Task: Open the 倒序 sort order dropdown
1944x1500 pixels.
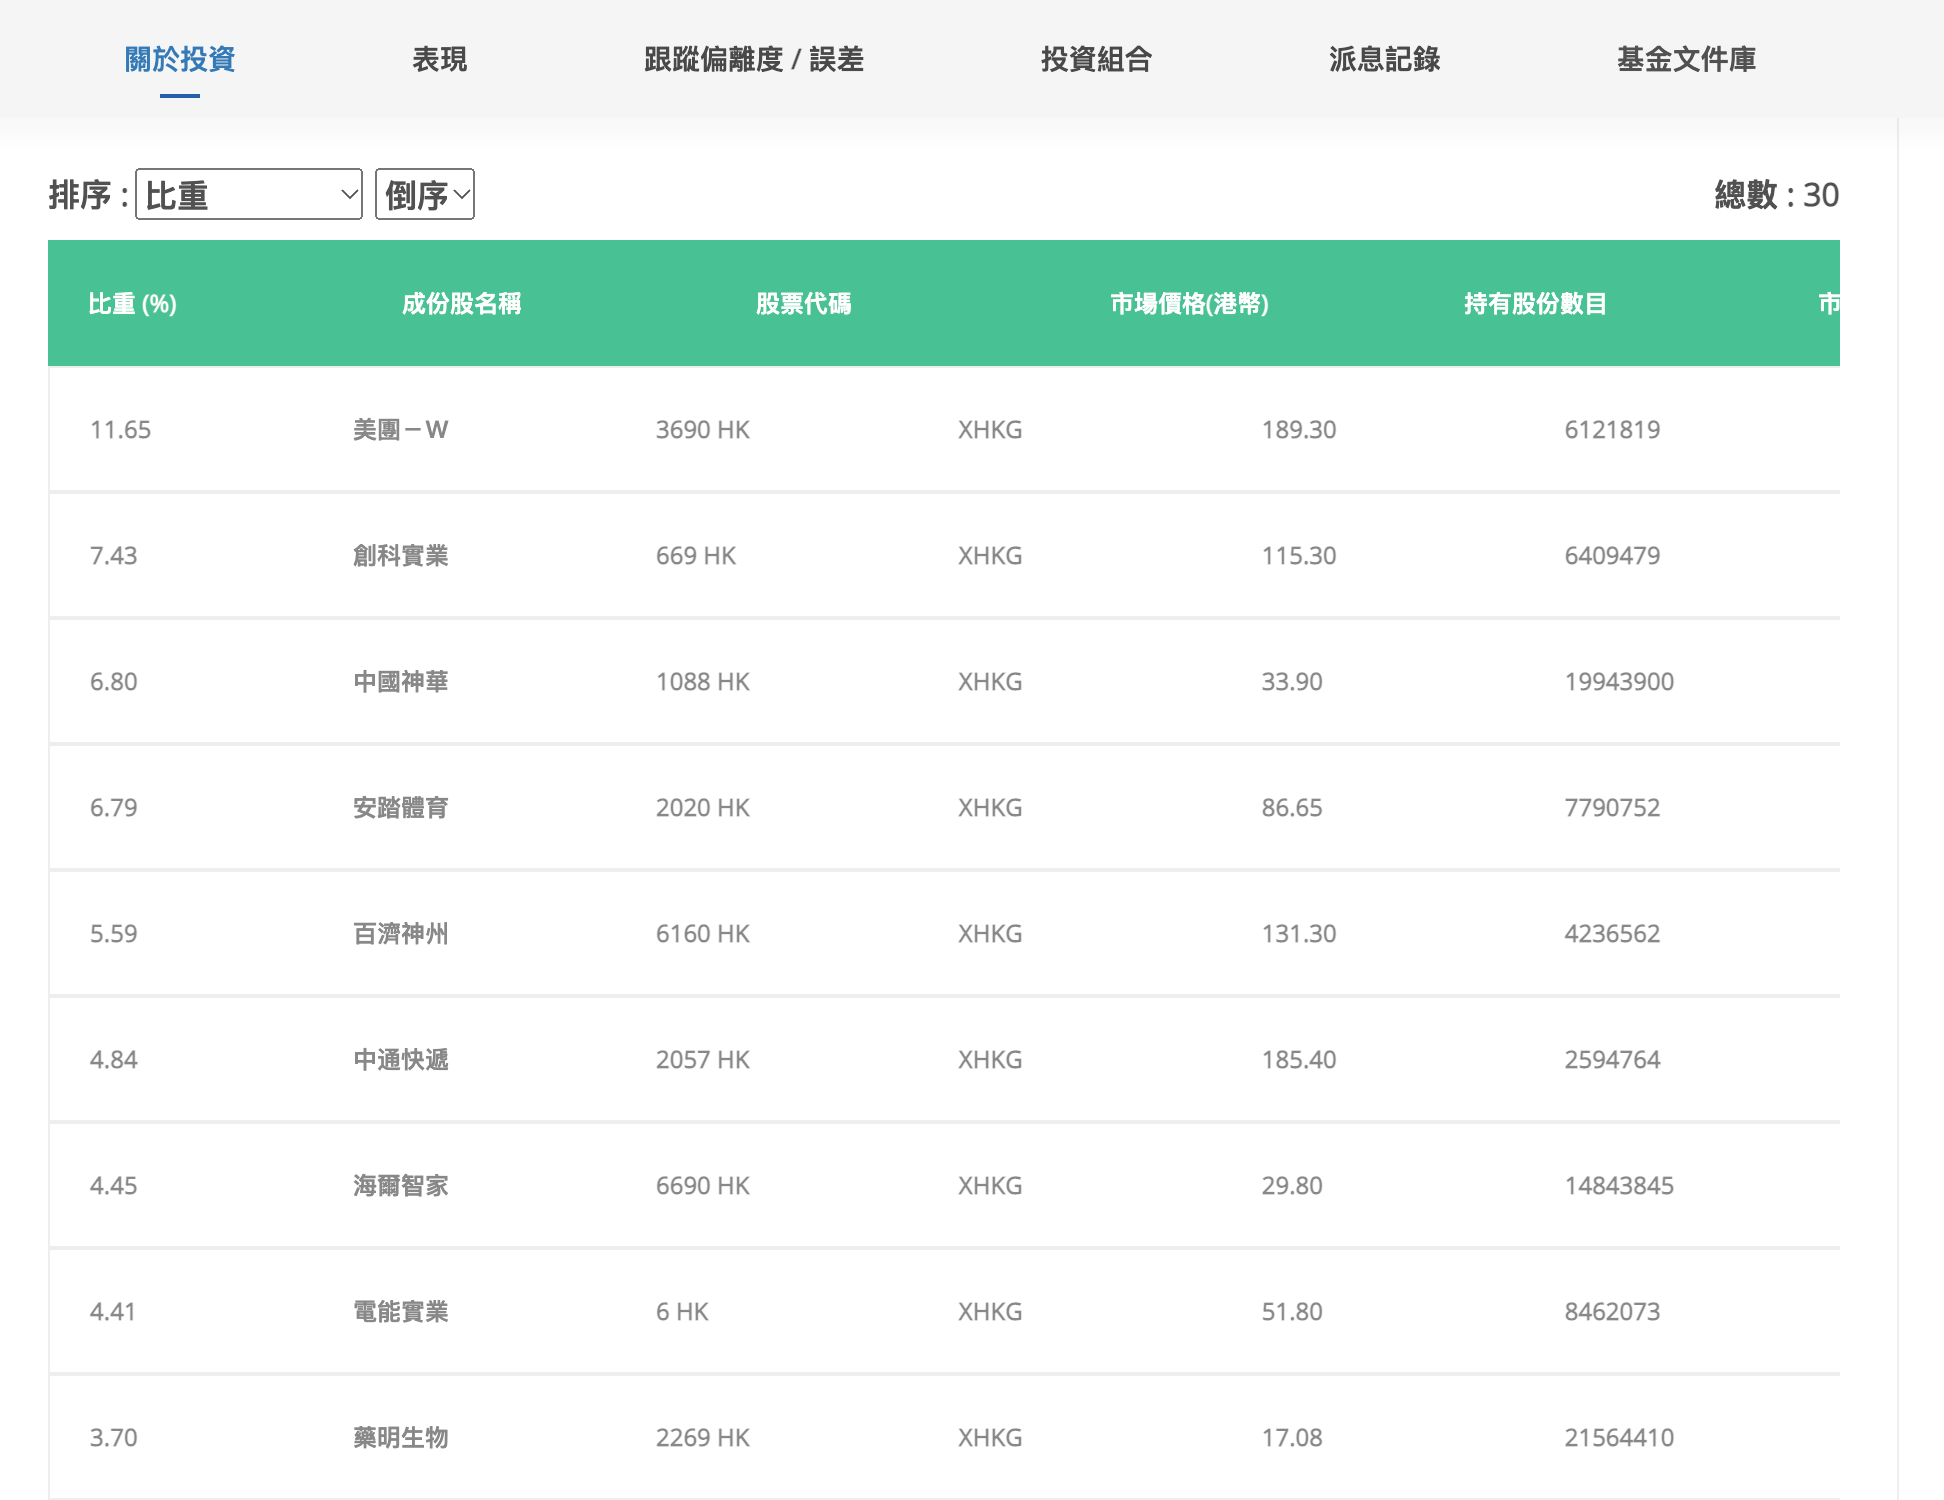Action: point(425,194)
